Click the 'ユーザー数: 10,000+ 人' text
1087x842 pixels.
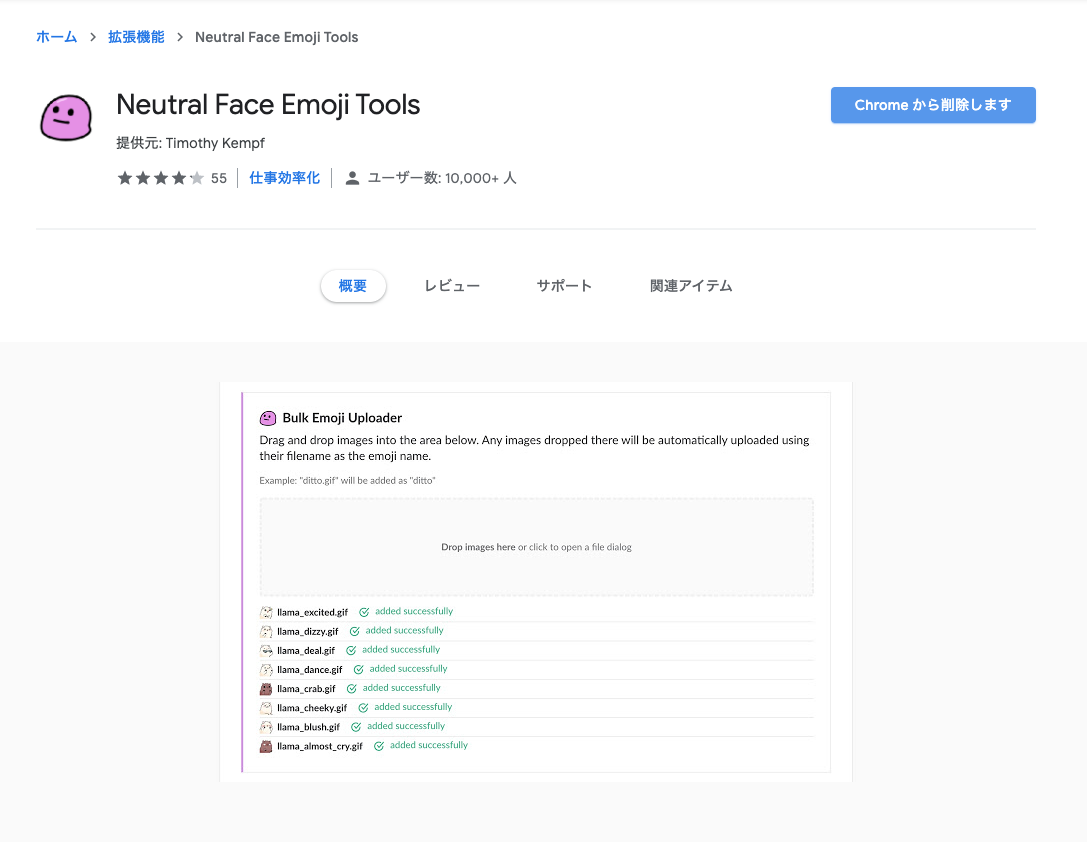click(442, 178)
